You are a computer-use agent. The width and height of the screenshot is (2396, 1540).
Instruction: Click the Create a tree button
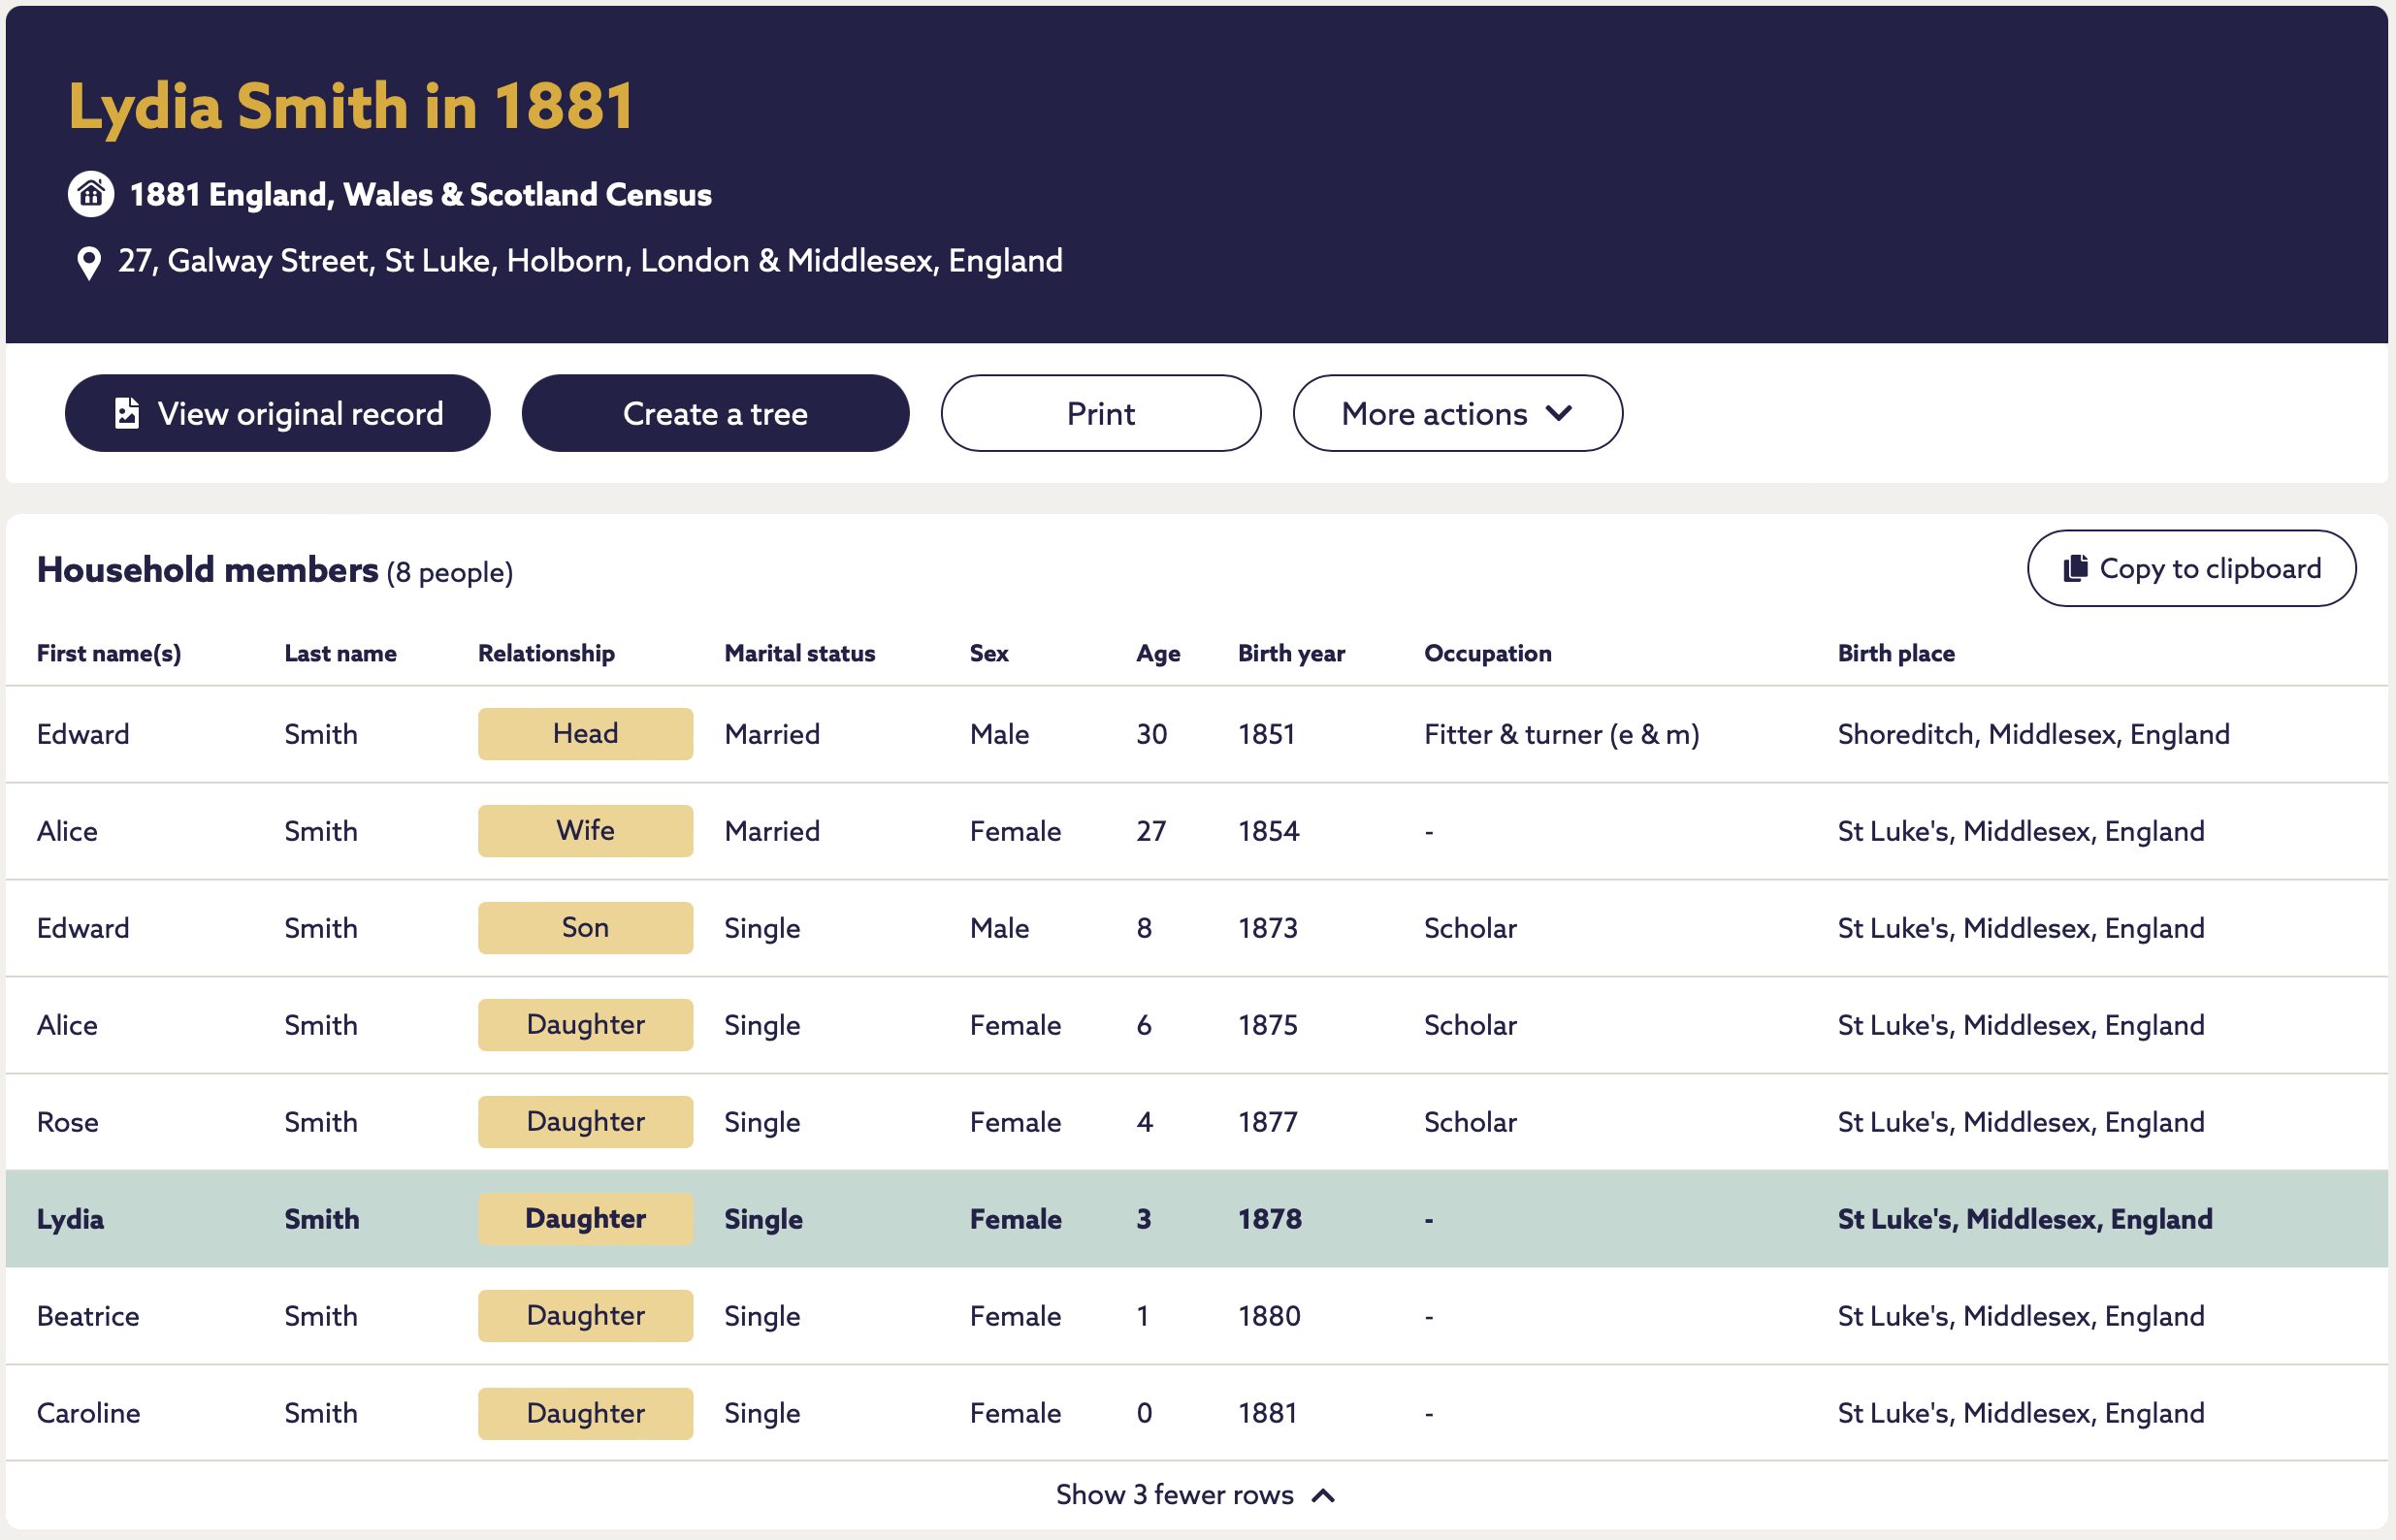point(715,413)
